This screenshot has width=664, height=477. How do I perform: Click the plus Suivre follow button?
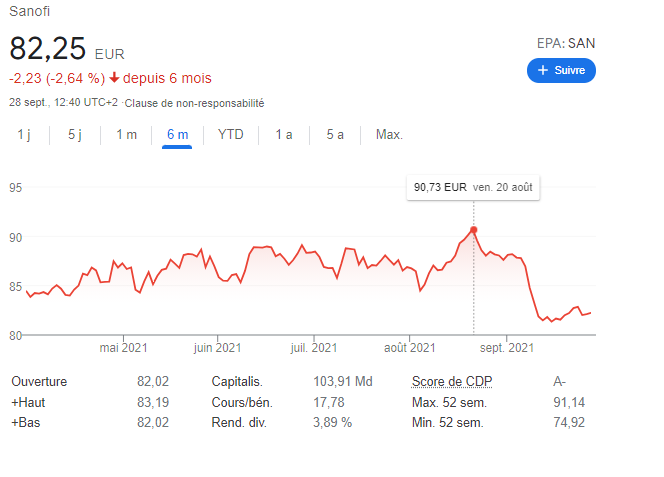point(561,70)
